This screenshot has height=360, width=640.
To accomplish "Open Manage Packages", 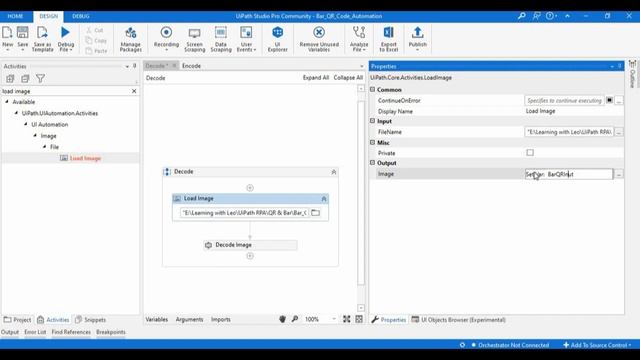I will 131,39.
